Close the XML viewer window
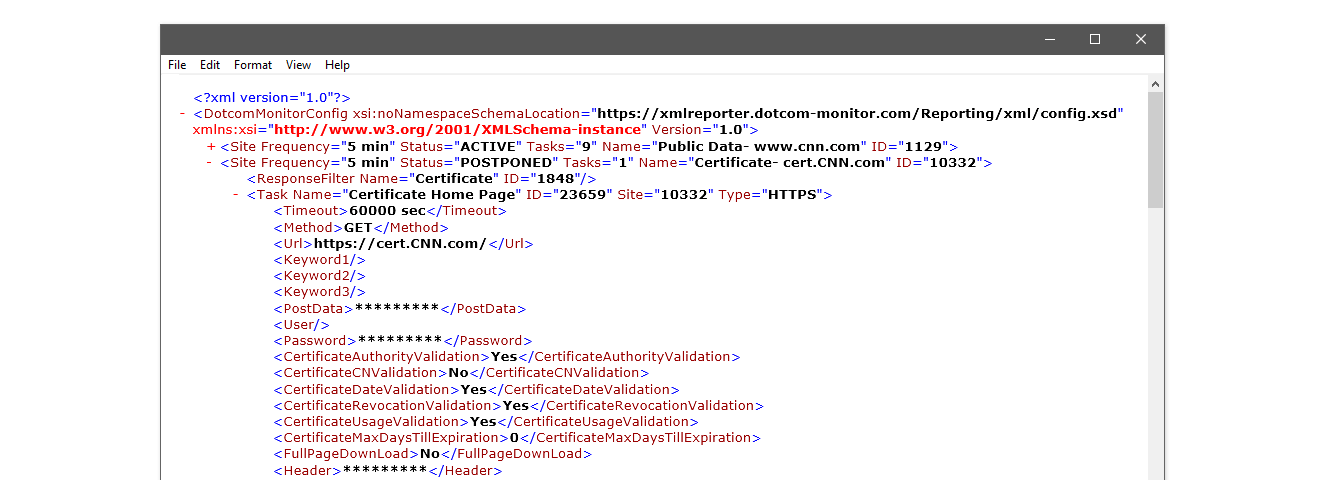1328x480 pixels. pyautogui.click(x=1141, y=39)
